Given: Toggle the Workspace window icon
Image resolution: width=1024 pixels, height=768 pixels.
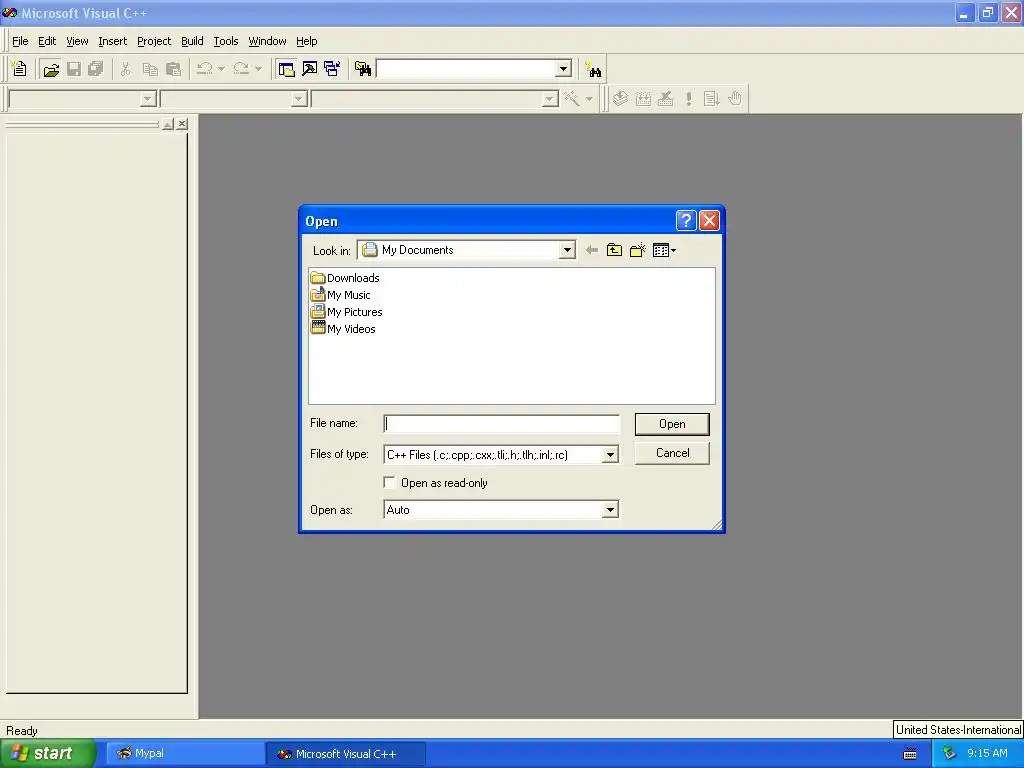Looking at the screenshot, I should tap(286, 69).
